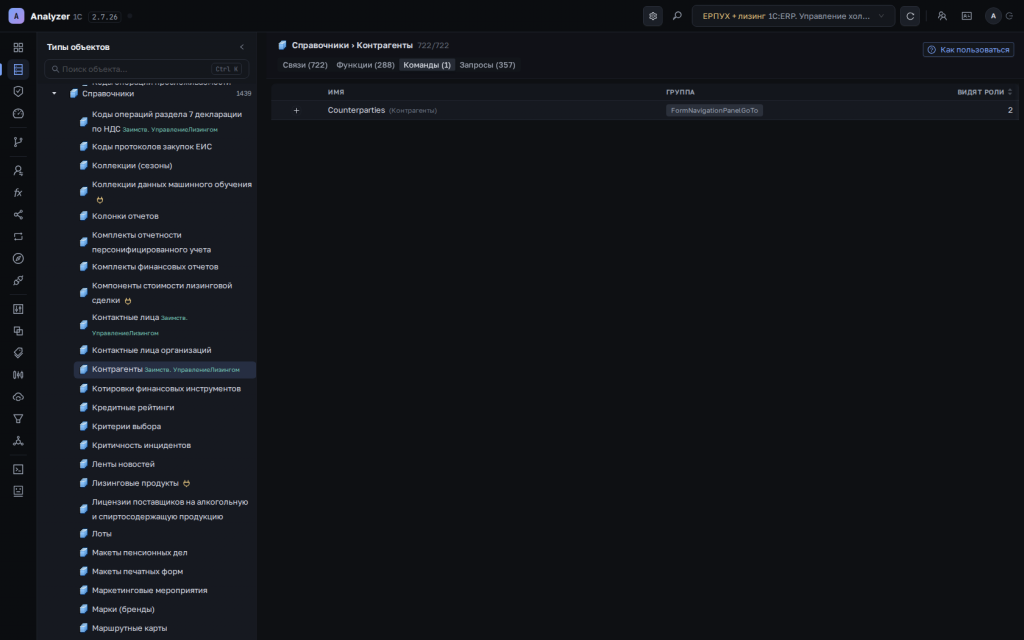Select Лизинговые продукты in the tree
The image size is (1024, 640).
(135, 483)
